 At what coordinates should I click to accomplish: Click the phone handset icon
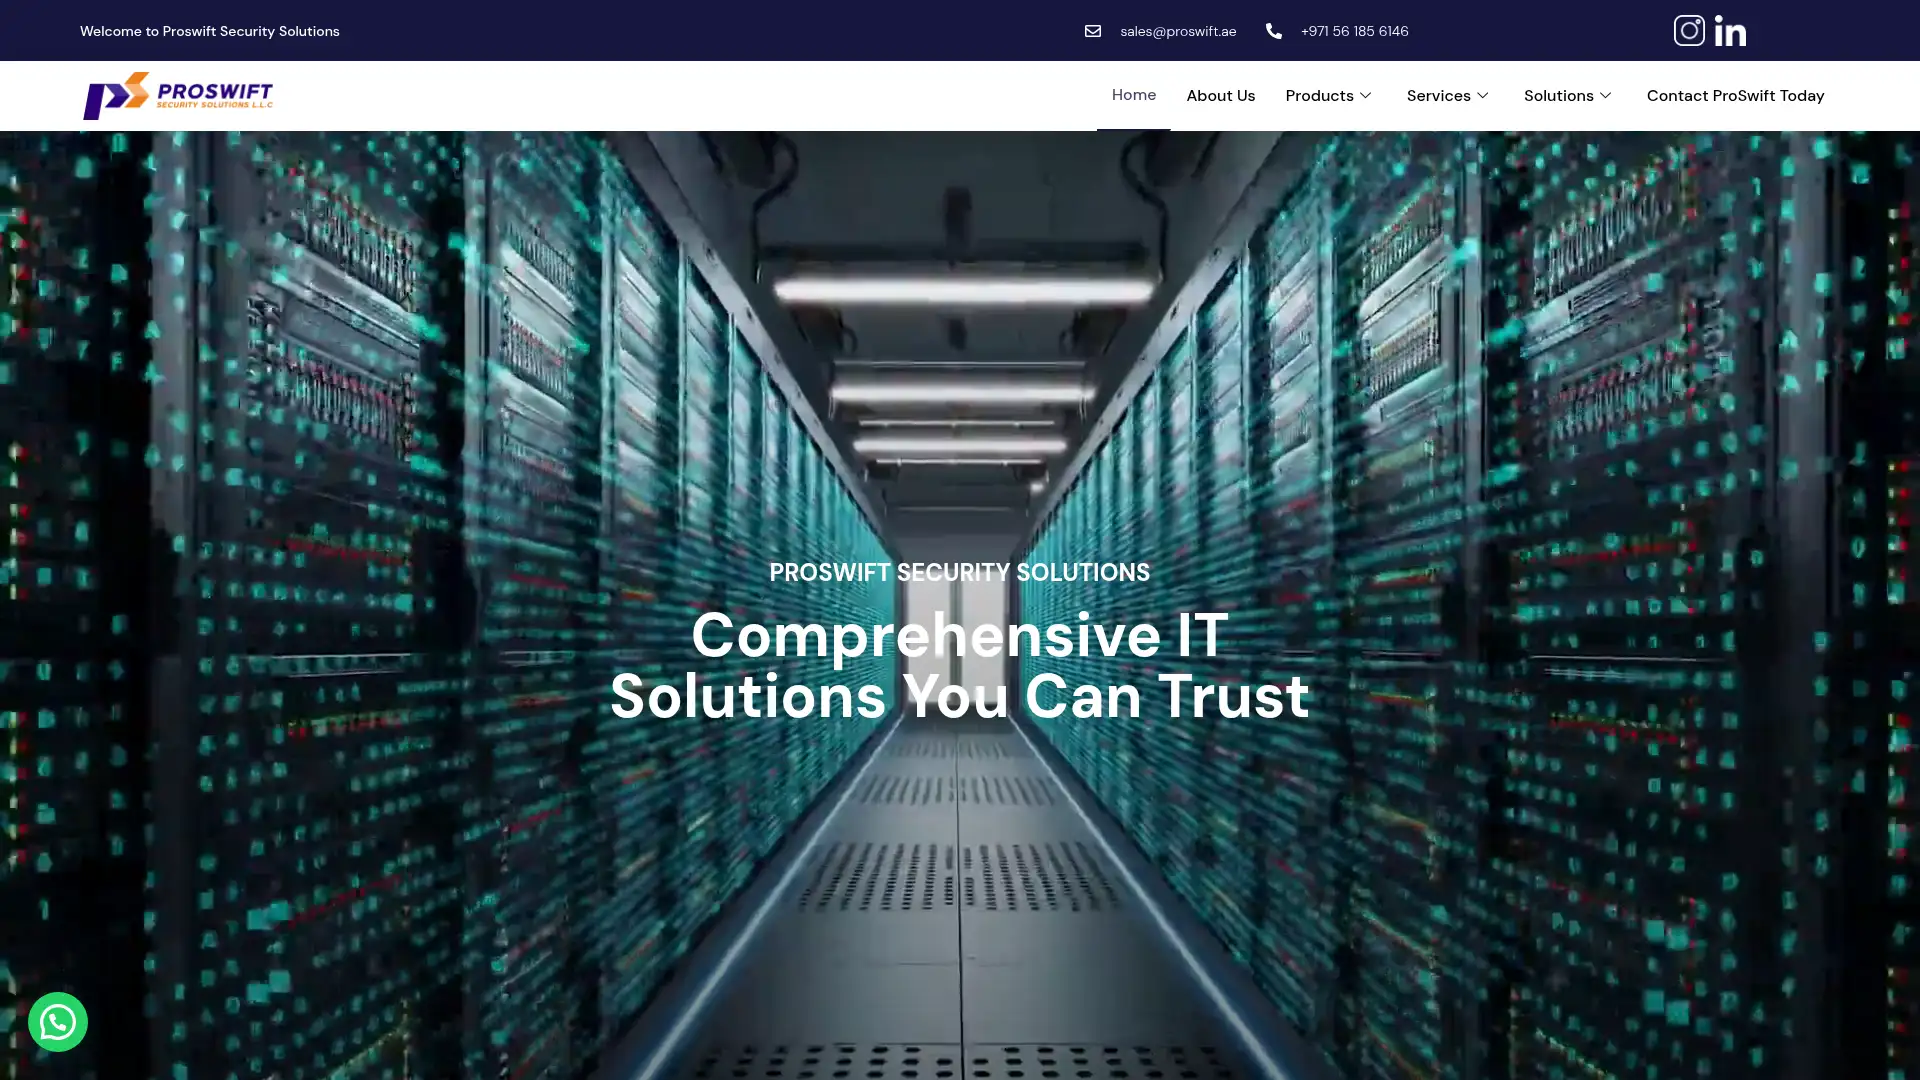(1274, 31)
